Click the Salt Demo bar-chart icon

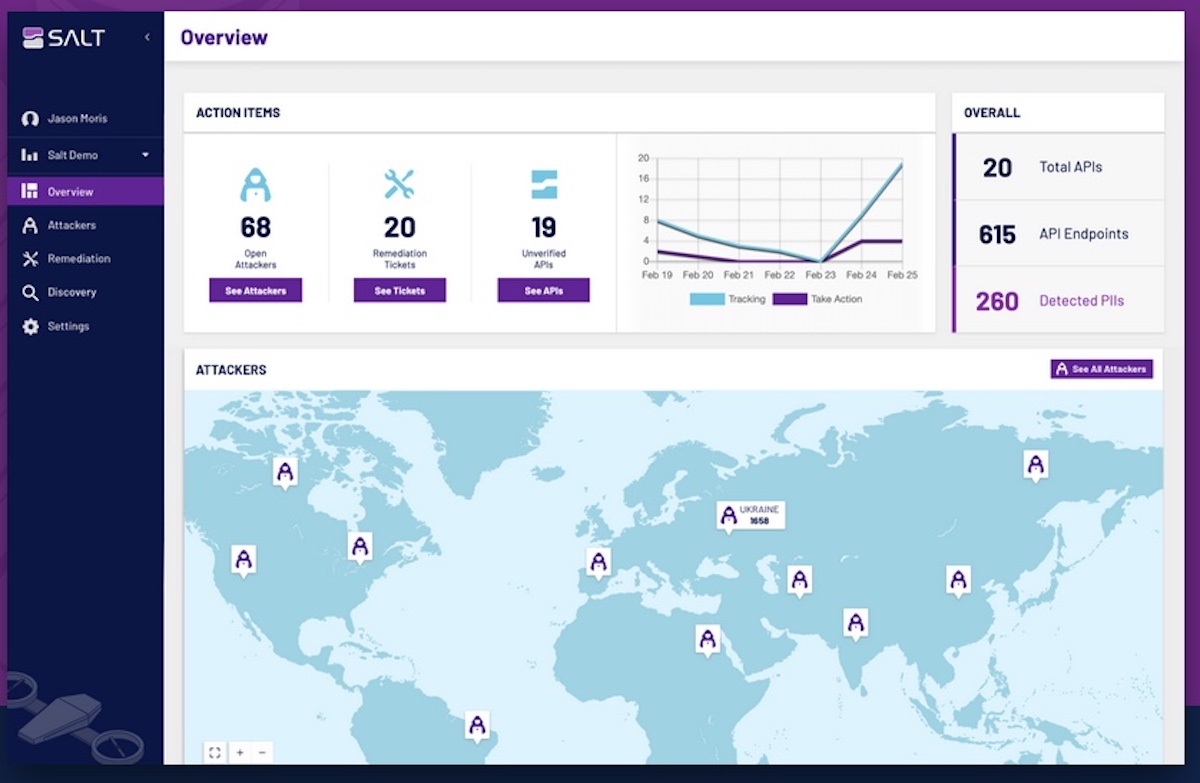30,155
